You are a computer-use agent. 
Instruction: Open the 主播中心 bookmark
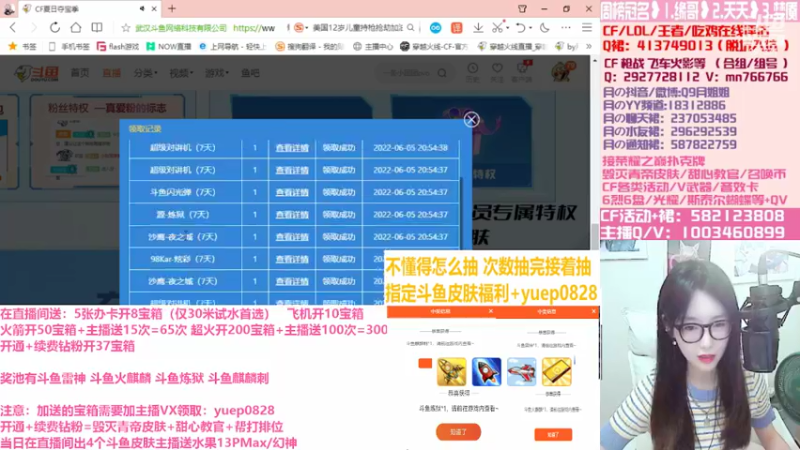click(373, 46)
